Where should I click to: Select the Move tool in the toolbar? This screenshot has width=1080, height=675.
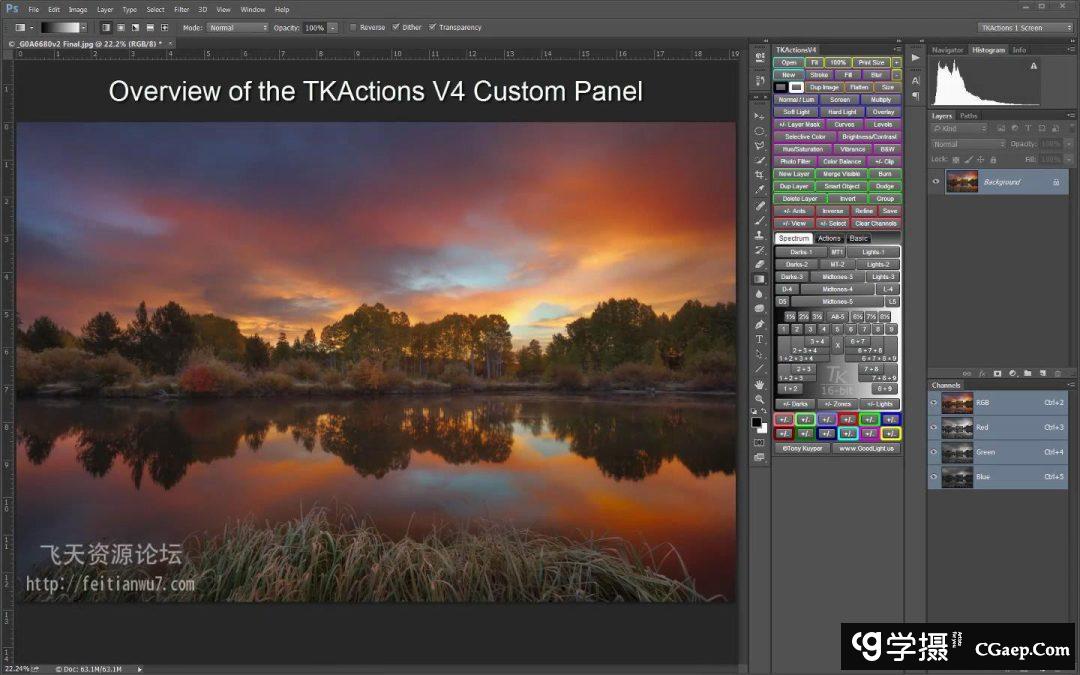coord(759,117)
